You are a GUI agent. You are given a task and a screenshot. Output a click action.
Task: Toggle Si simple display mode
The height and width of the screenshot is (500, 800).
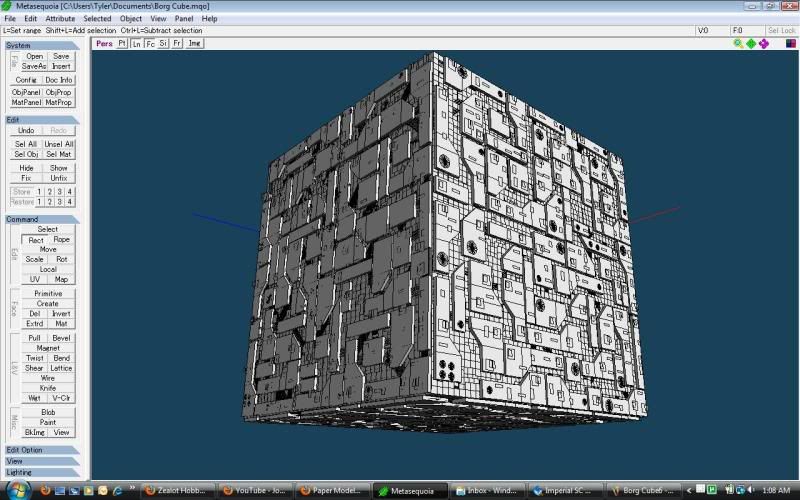tap(163, 43)
